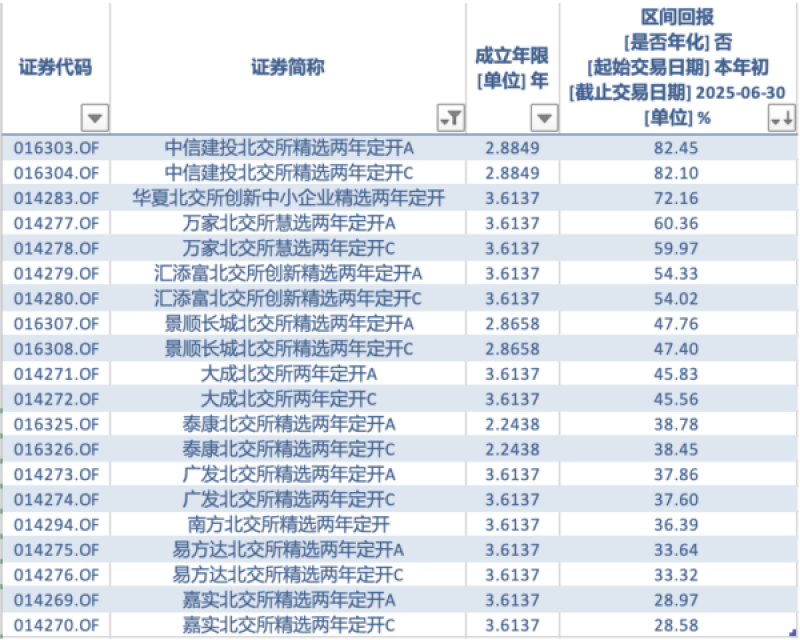The height and width of the screenshot is (640, 800).
Task: Select fund name 泰康北交所精选两年定开C
Action: click(x=289, y=449)
